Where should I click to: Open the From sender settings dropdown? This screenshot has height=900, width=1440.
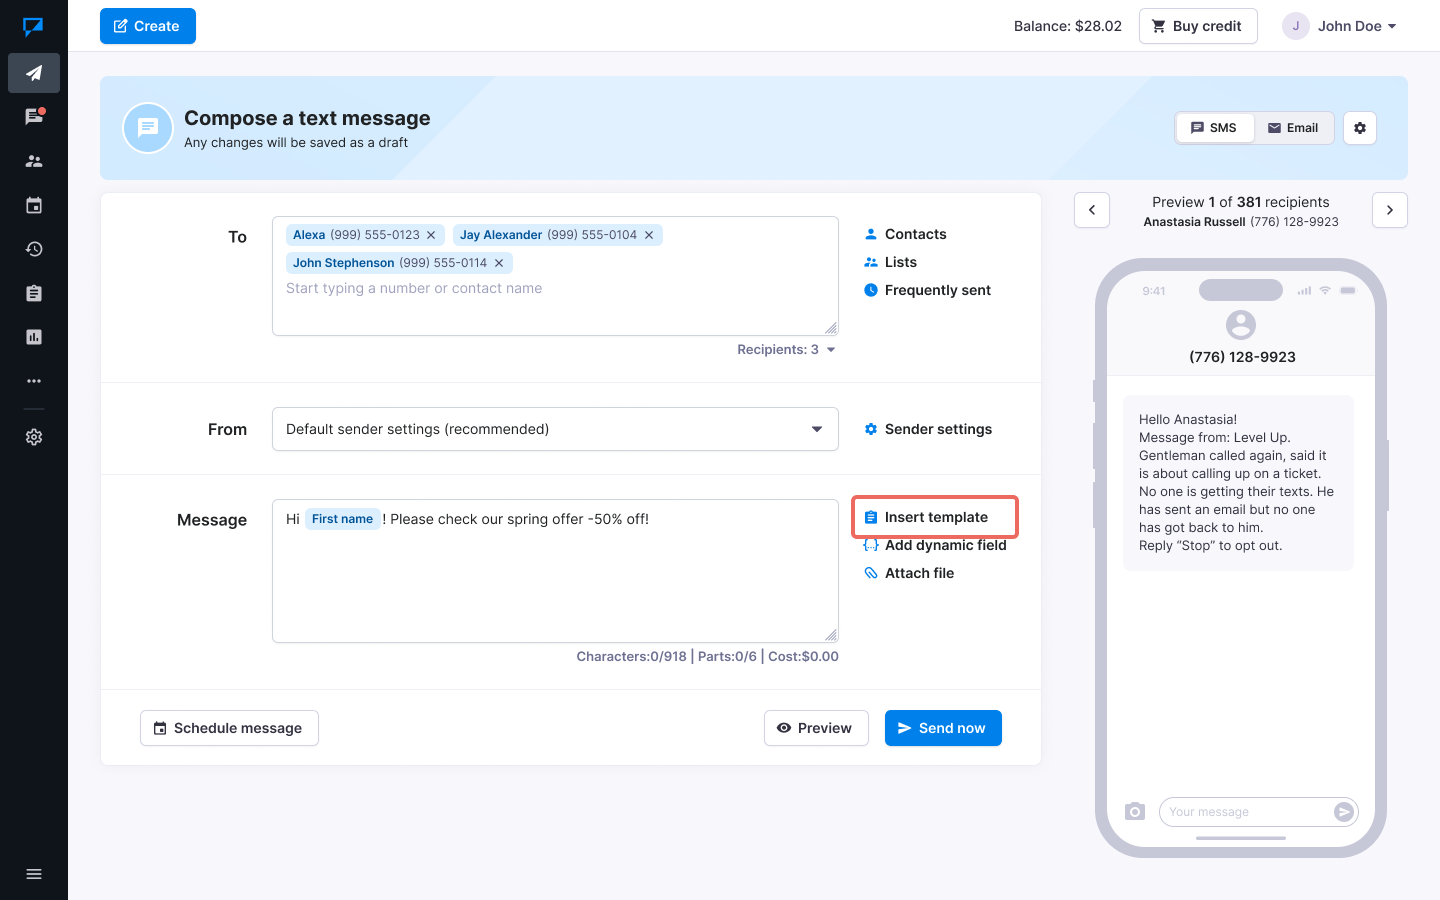tap(555, 429)
